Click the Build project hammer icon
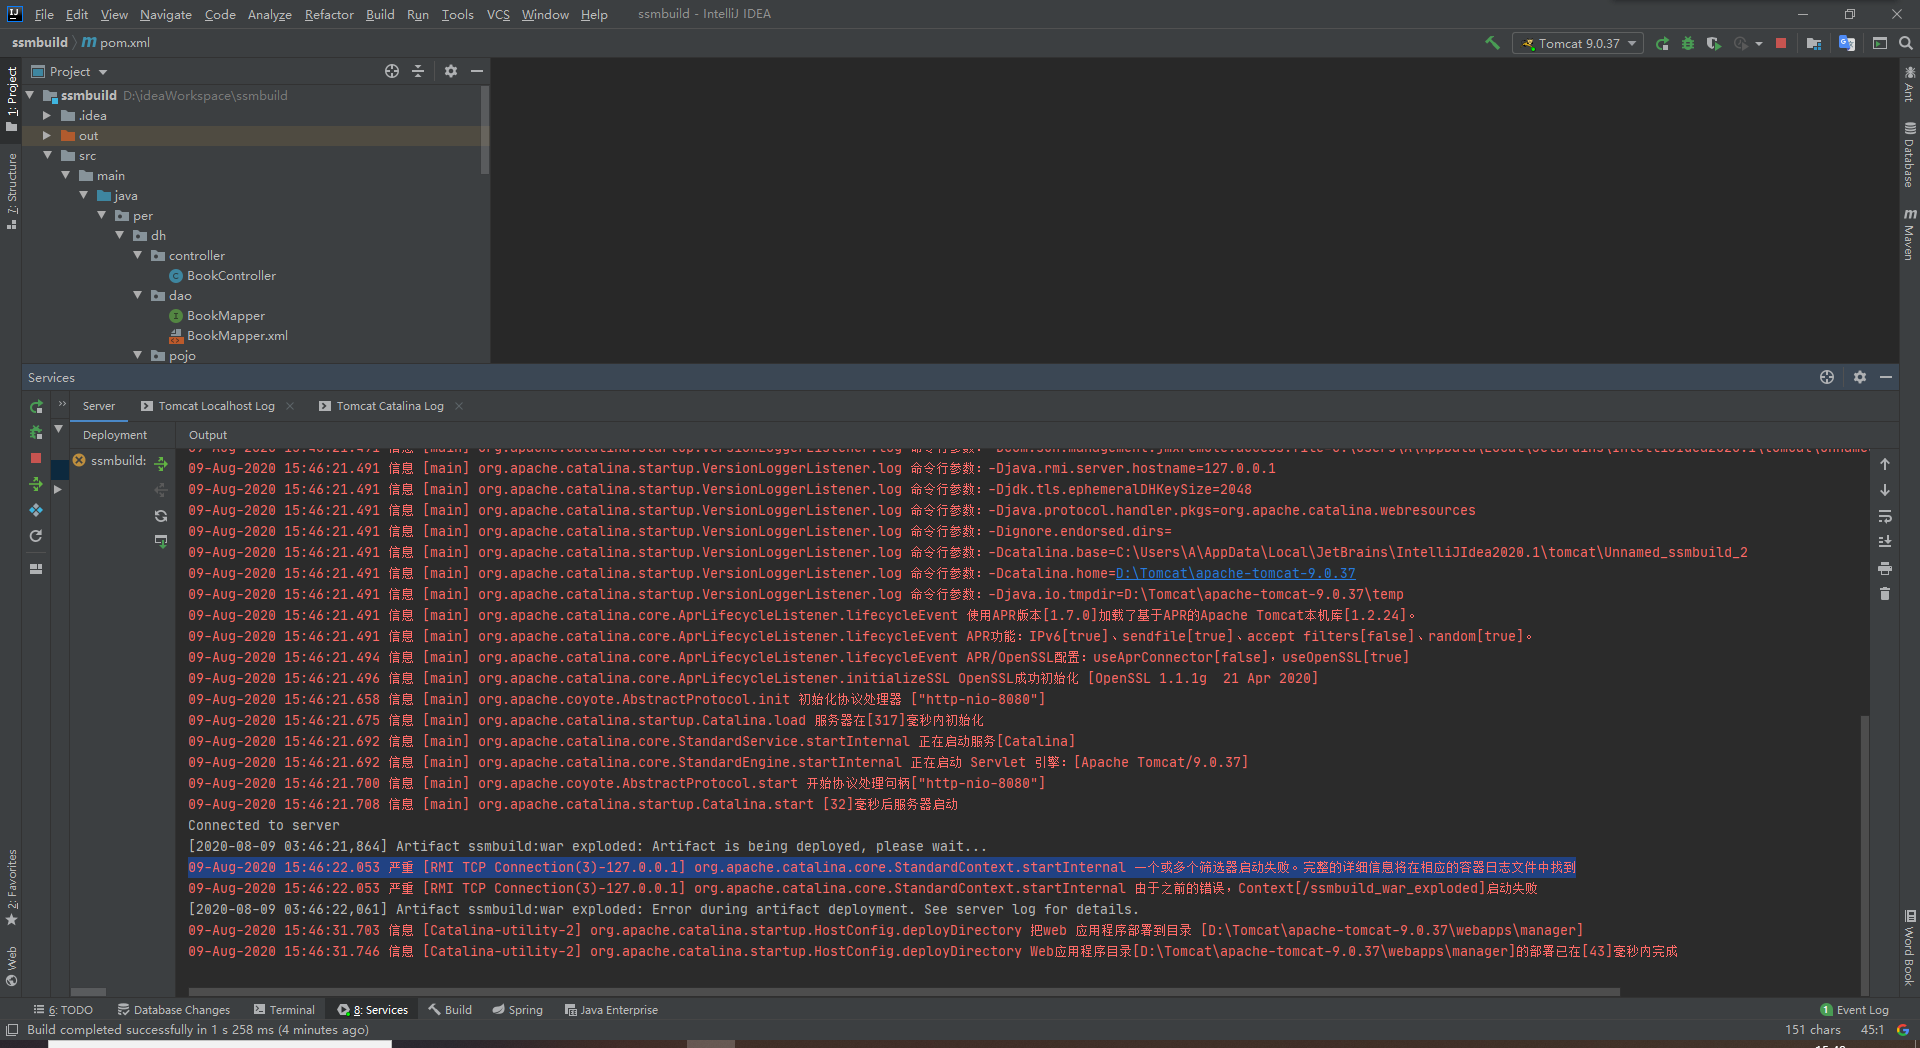 pyautogui.click(x=1490, y=43)
